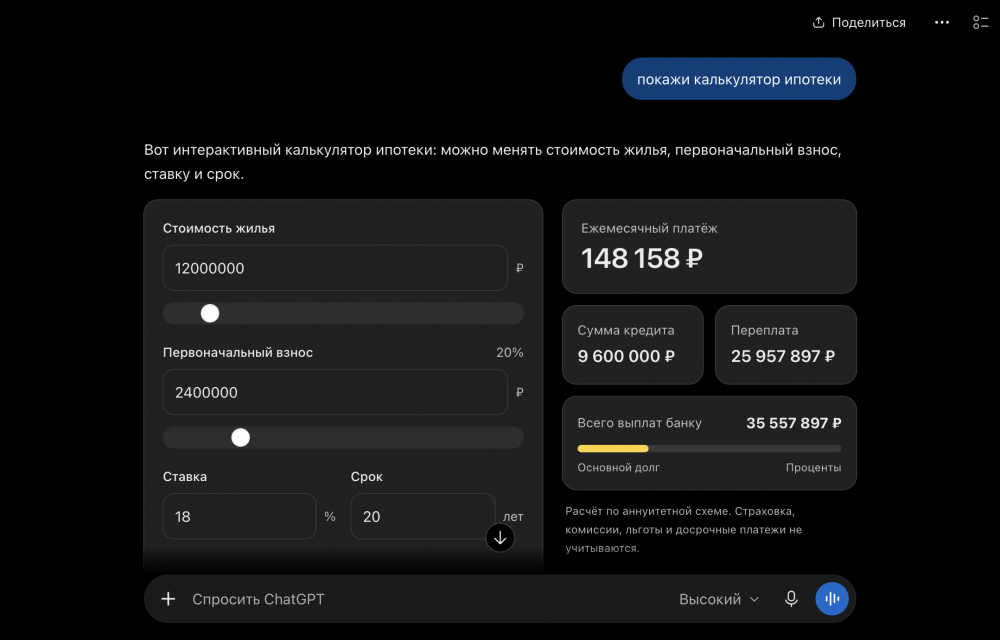Open the top-right list panel icon

tap(980, 22)
